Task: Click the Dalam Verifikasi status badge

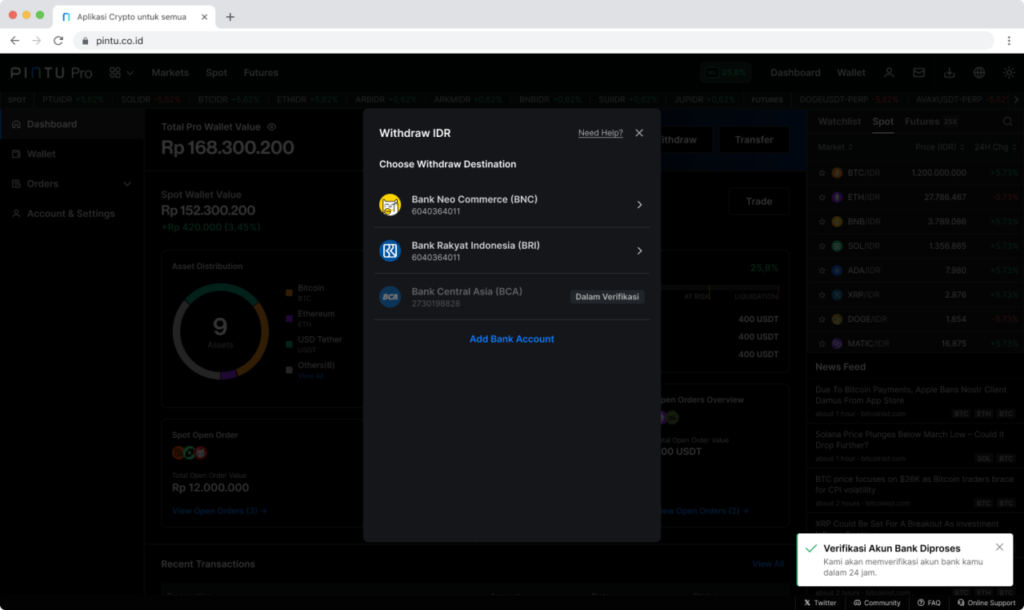Action: click(x=607, y=297)
